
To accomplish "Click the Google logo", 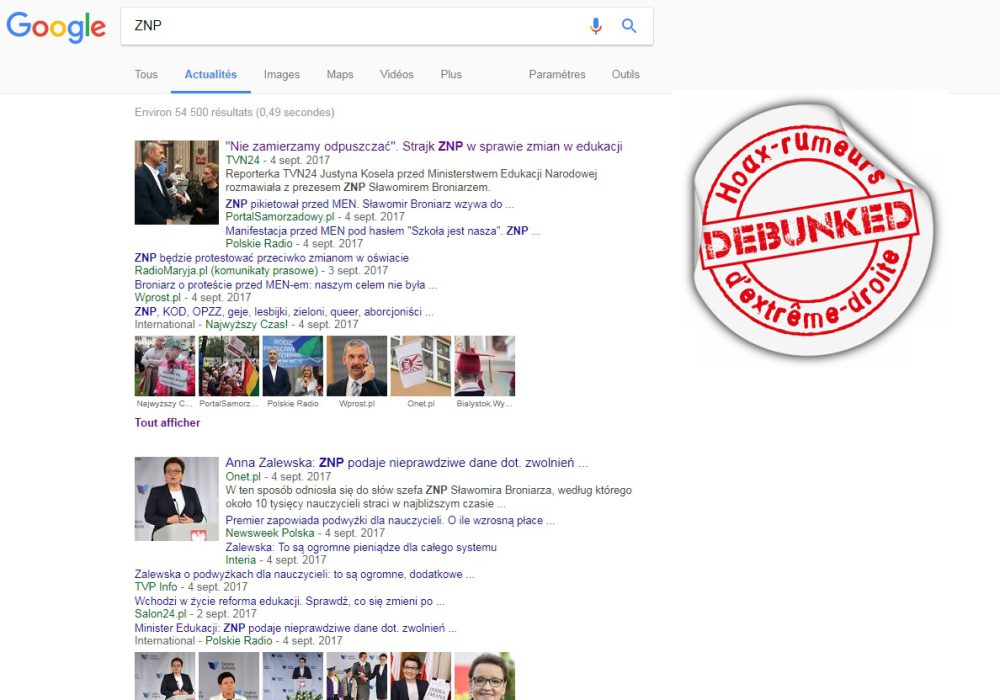I will pos(56,27).
